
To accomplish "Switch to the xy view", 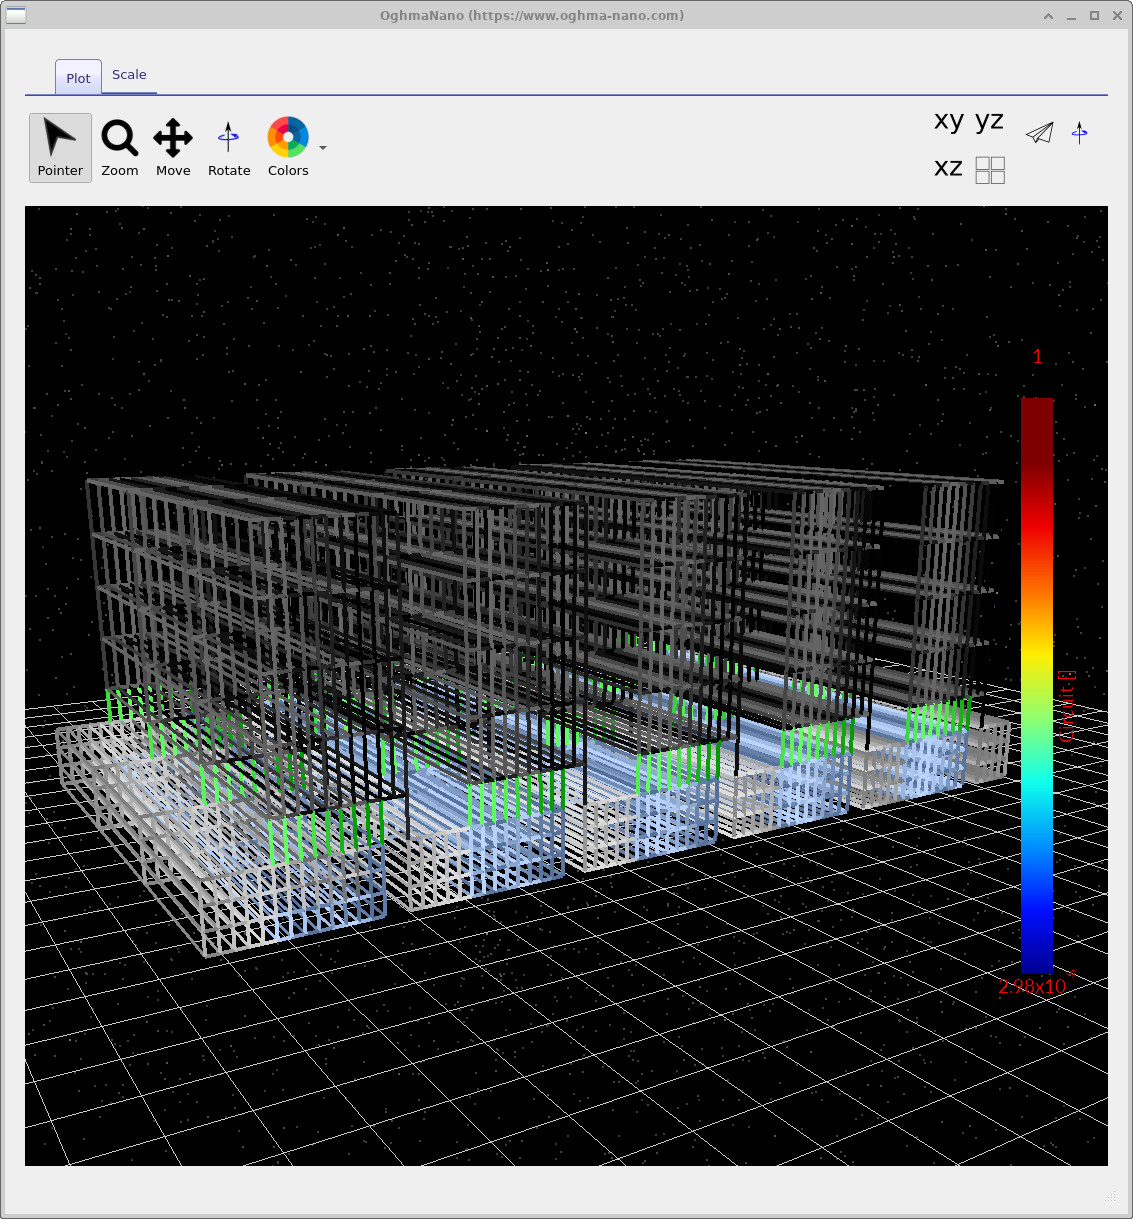I will (x=947, y=120).
